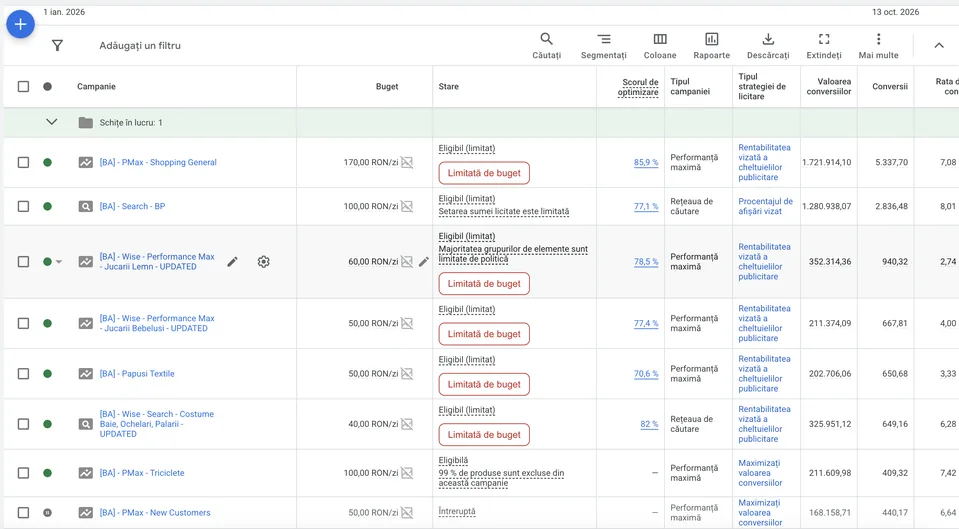This screenshot has height=529, width=959.
Task: Click the Întreruptă status text
Action: tap(457, 511)
